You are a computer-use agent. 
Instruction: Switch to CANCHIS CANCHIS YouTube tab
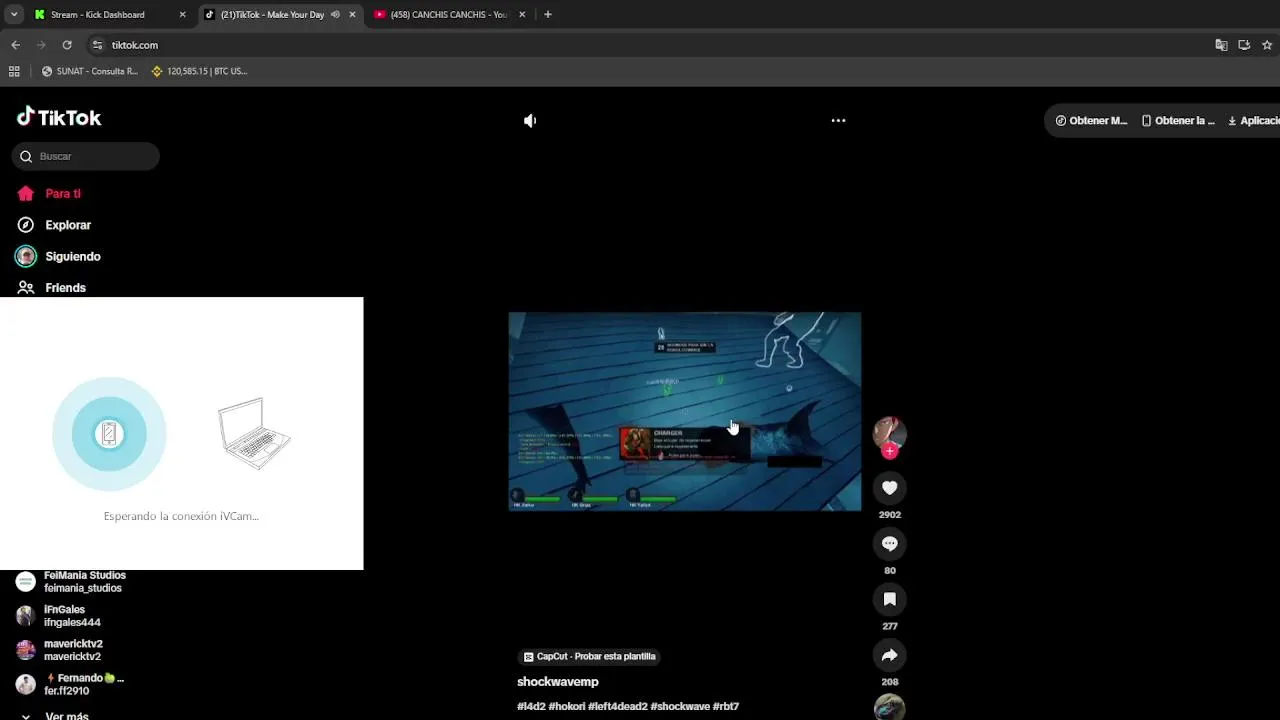coord(448,14)
